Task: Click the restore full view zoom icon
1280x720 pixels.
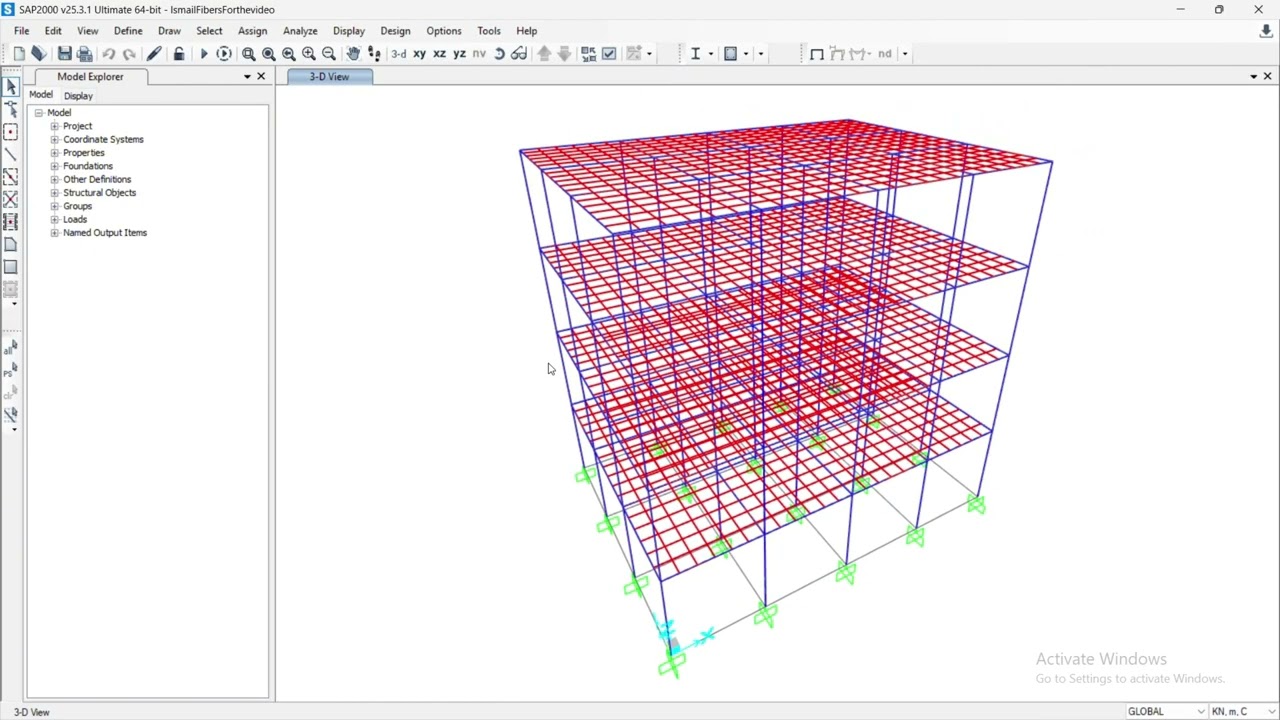Action: tap(269, 54)
